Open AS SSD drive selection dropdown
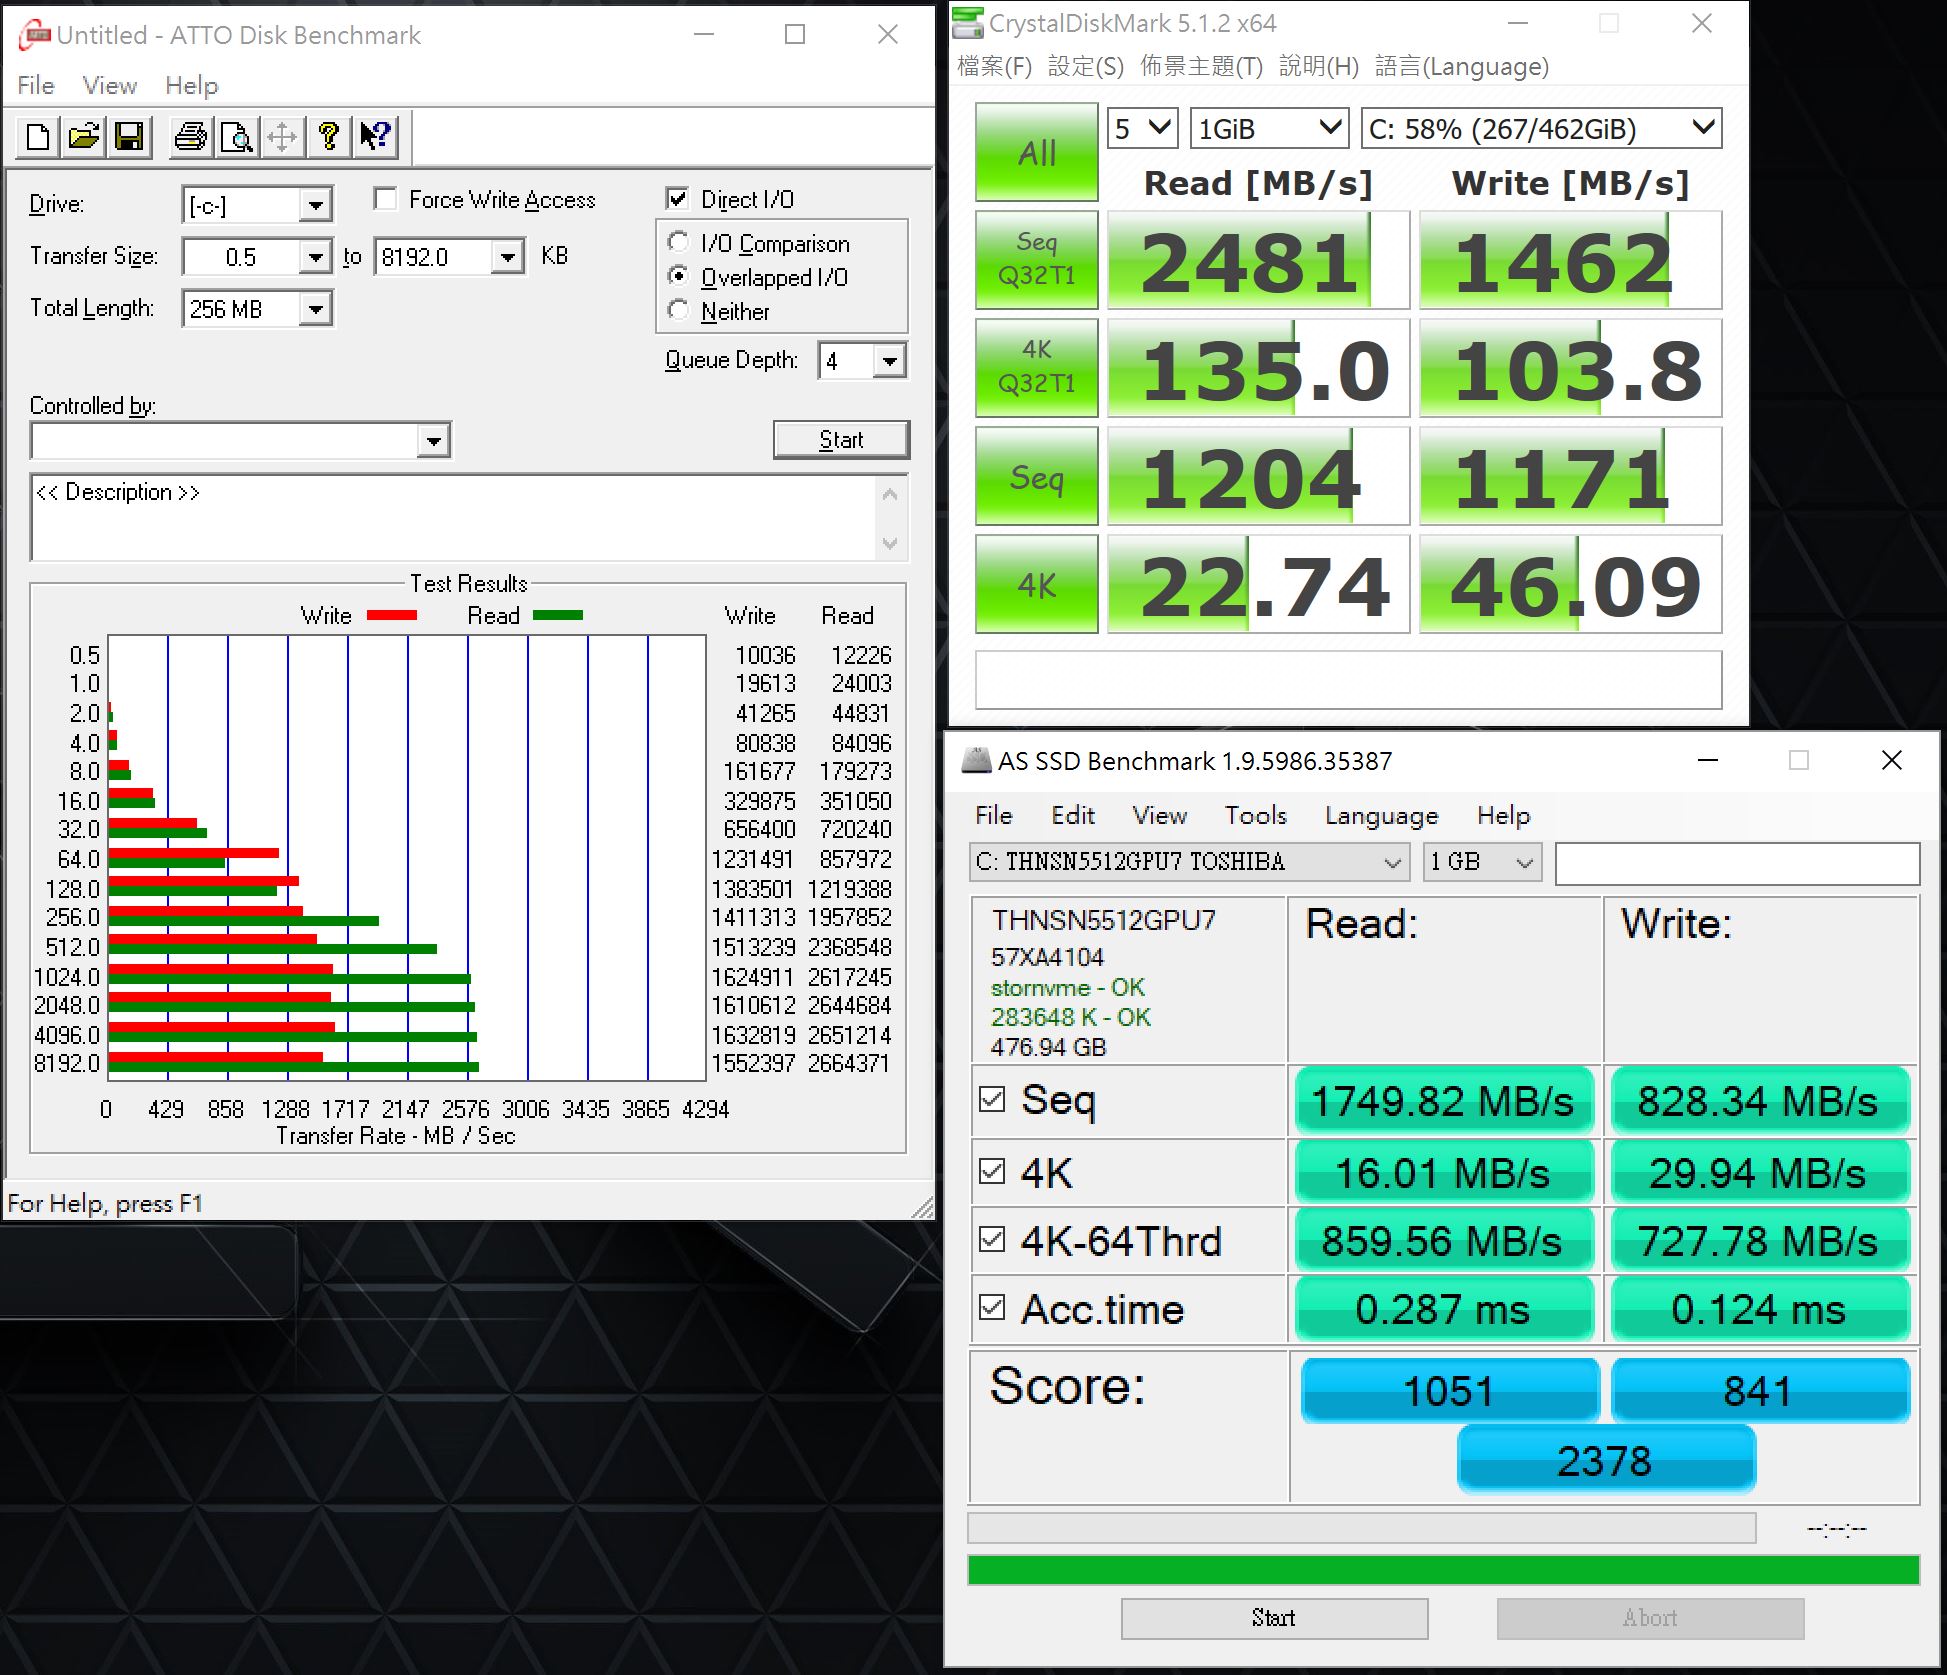 point(1189,862)
